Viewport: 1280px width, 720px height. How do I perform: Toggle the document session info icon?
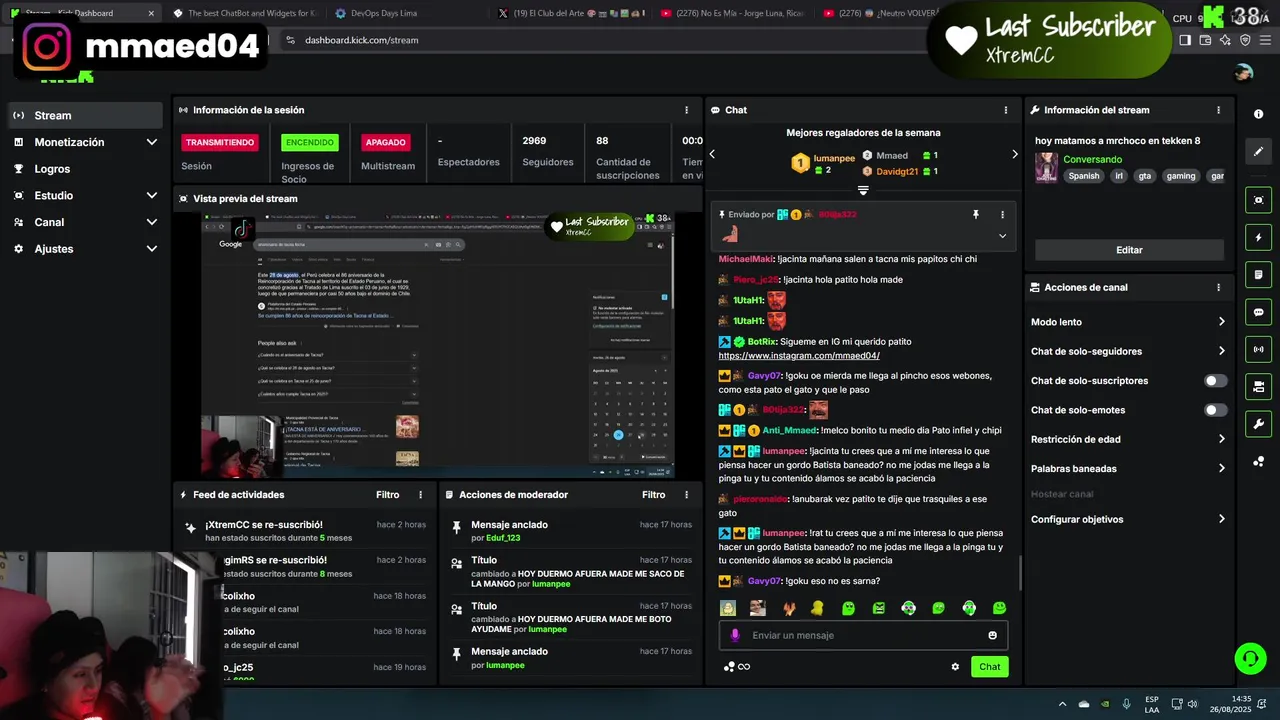click(1258, 275)
